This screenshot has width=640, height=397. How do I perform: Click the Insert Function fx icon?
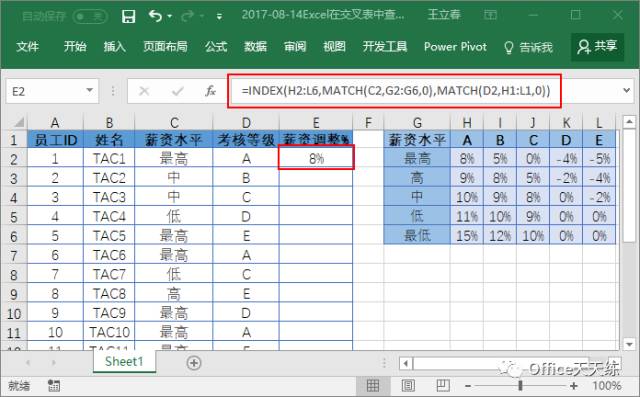210,91
